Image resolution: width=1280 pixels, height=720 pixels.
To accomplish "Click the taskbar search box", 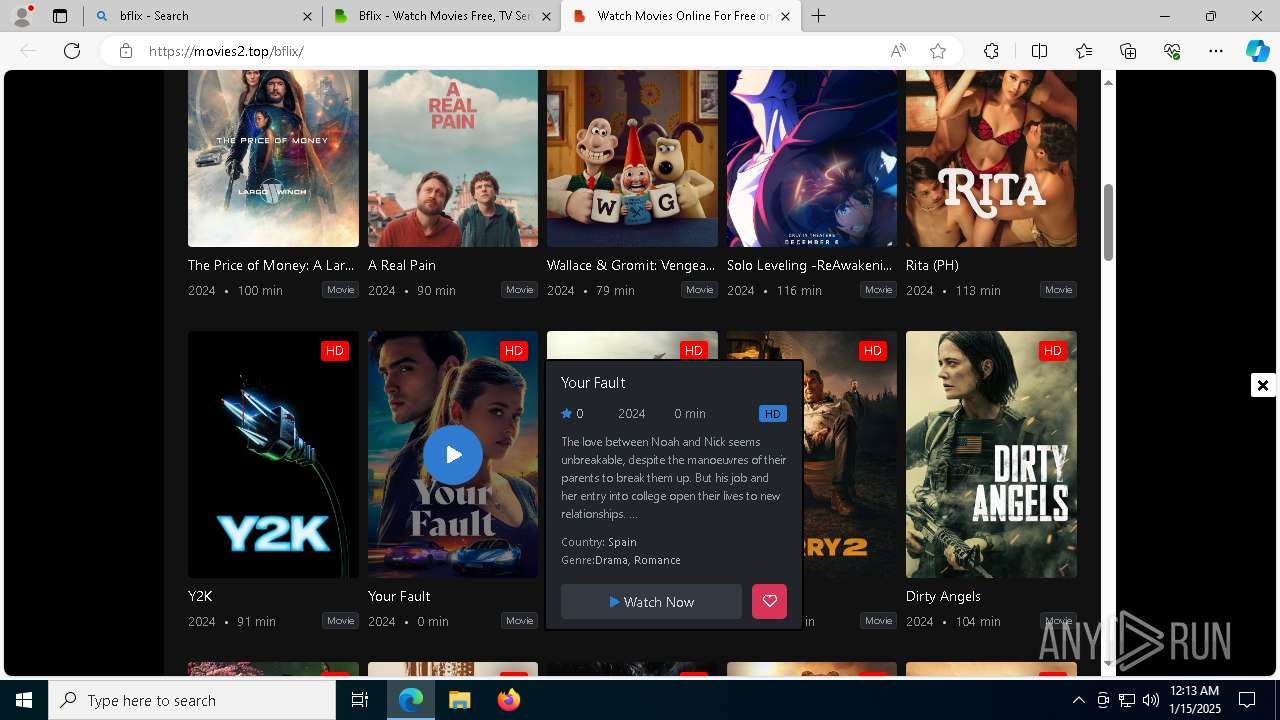I will coord(192,700).
